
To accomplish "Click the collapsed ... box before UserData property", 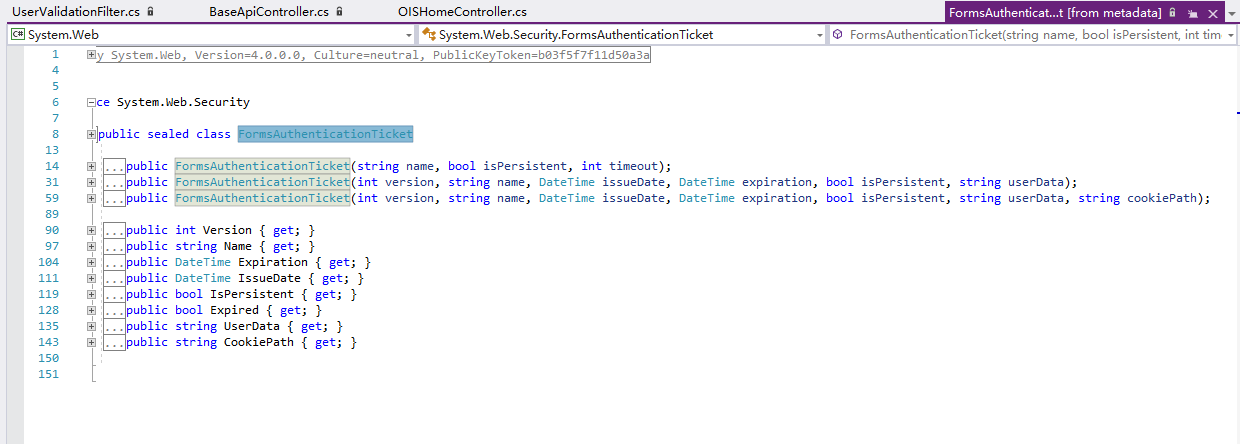I will tap(115, 326).
